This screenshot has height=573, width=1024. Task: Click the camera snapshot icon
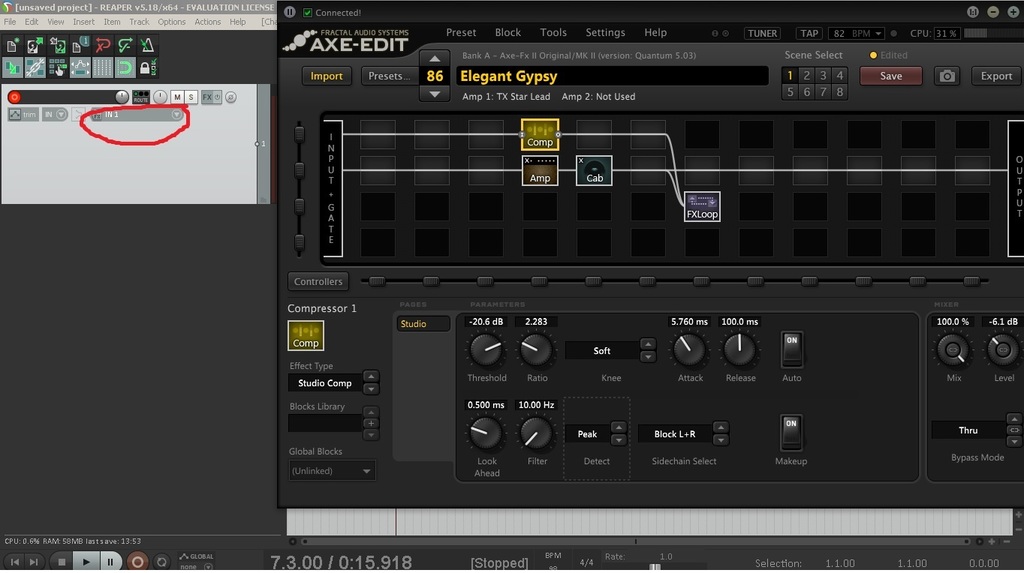947,76
